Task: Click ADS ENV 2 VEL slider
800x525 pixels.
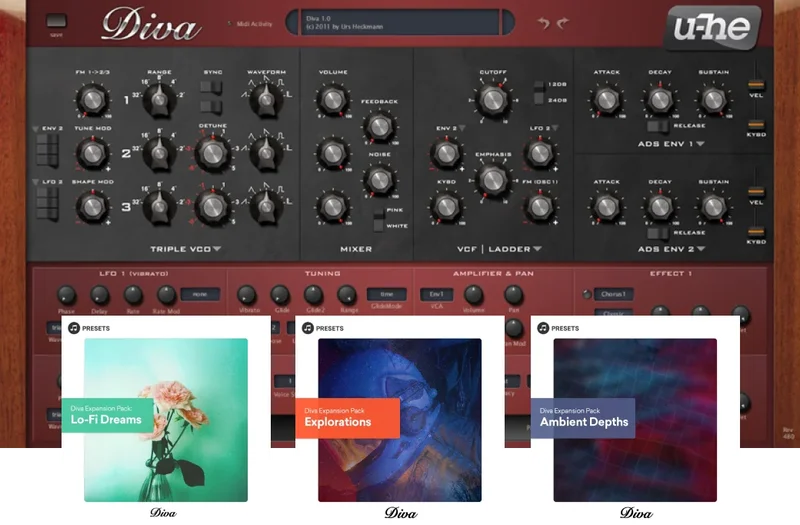Action: coord(756,191)
